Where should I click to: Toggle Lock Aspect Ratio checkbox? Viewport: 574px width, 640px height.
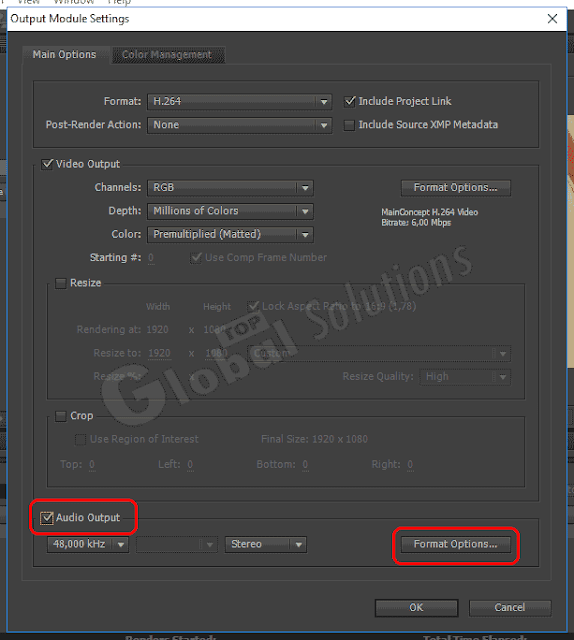coord(253,306)
